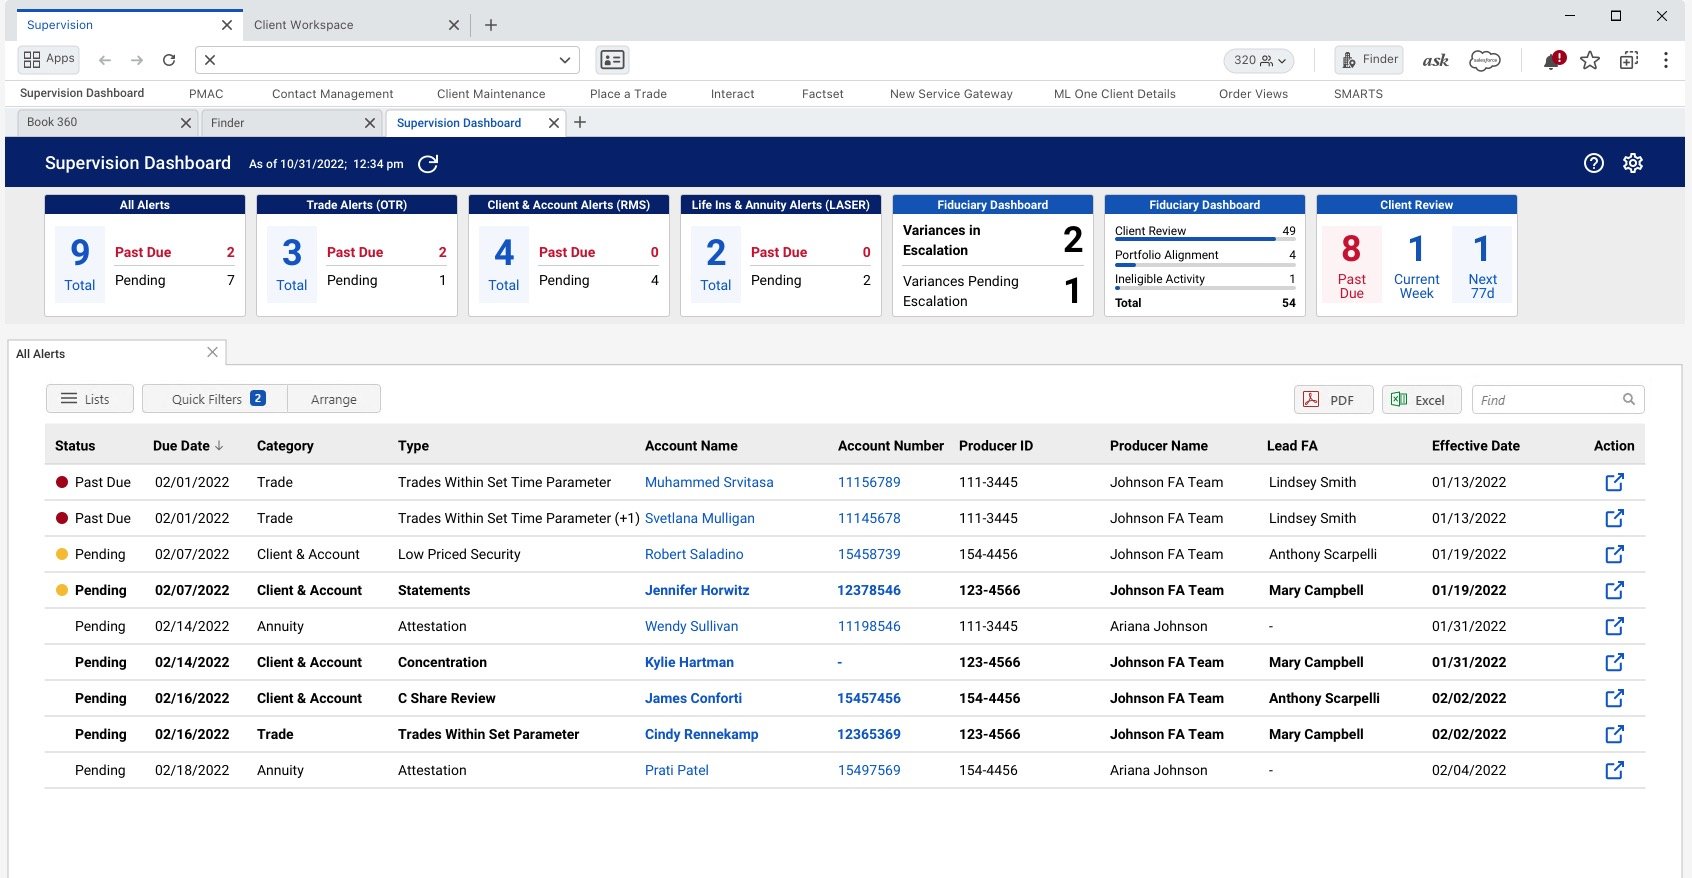Open action for James Conforti row
Image resolution: width=1692 pixels, height=878 pixels.
[1614, 698]
